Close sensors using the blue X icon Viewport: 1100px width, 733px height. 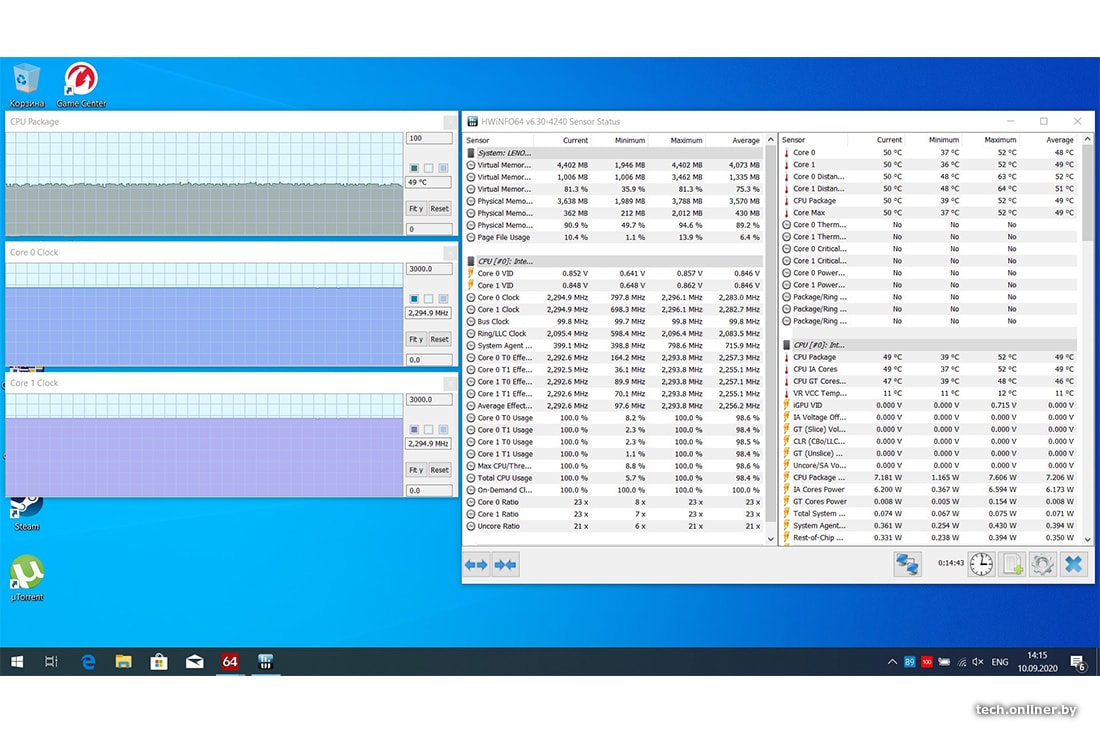(1073, 564)
